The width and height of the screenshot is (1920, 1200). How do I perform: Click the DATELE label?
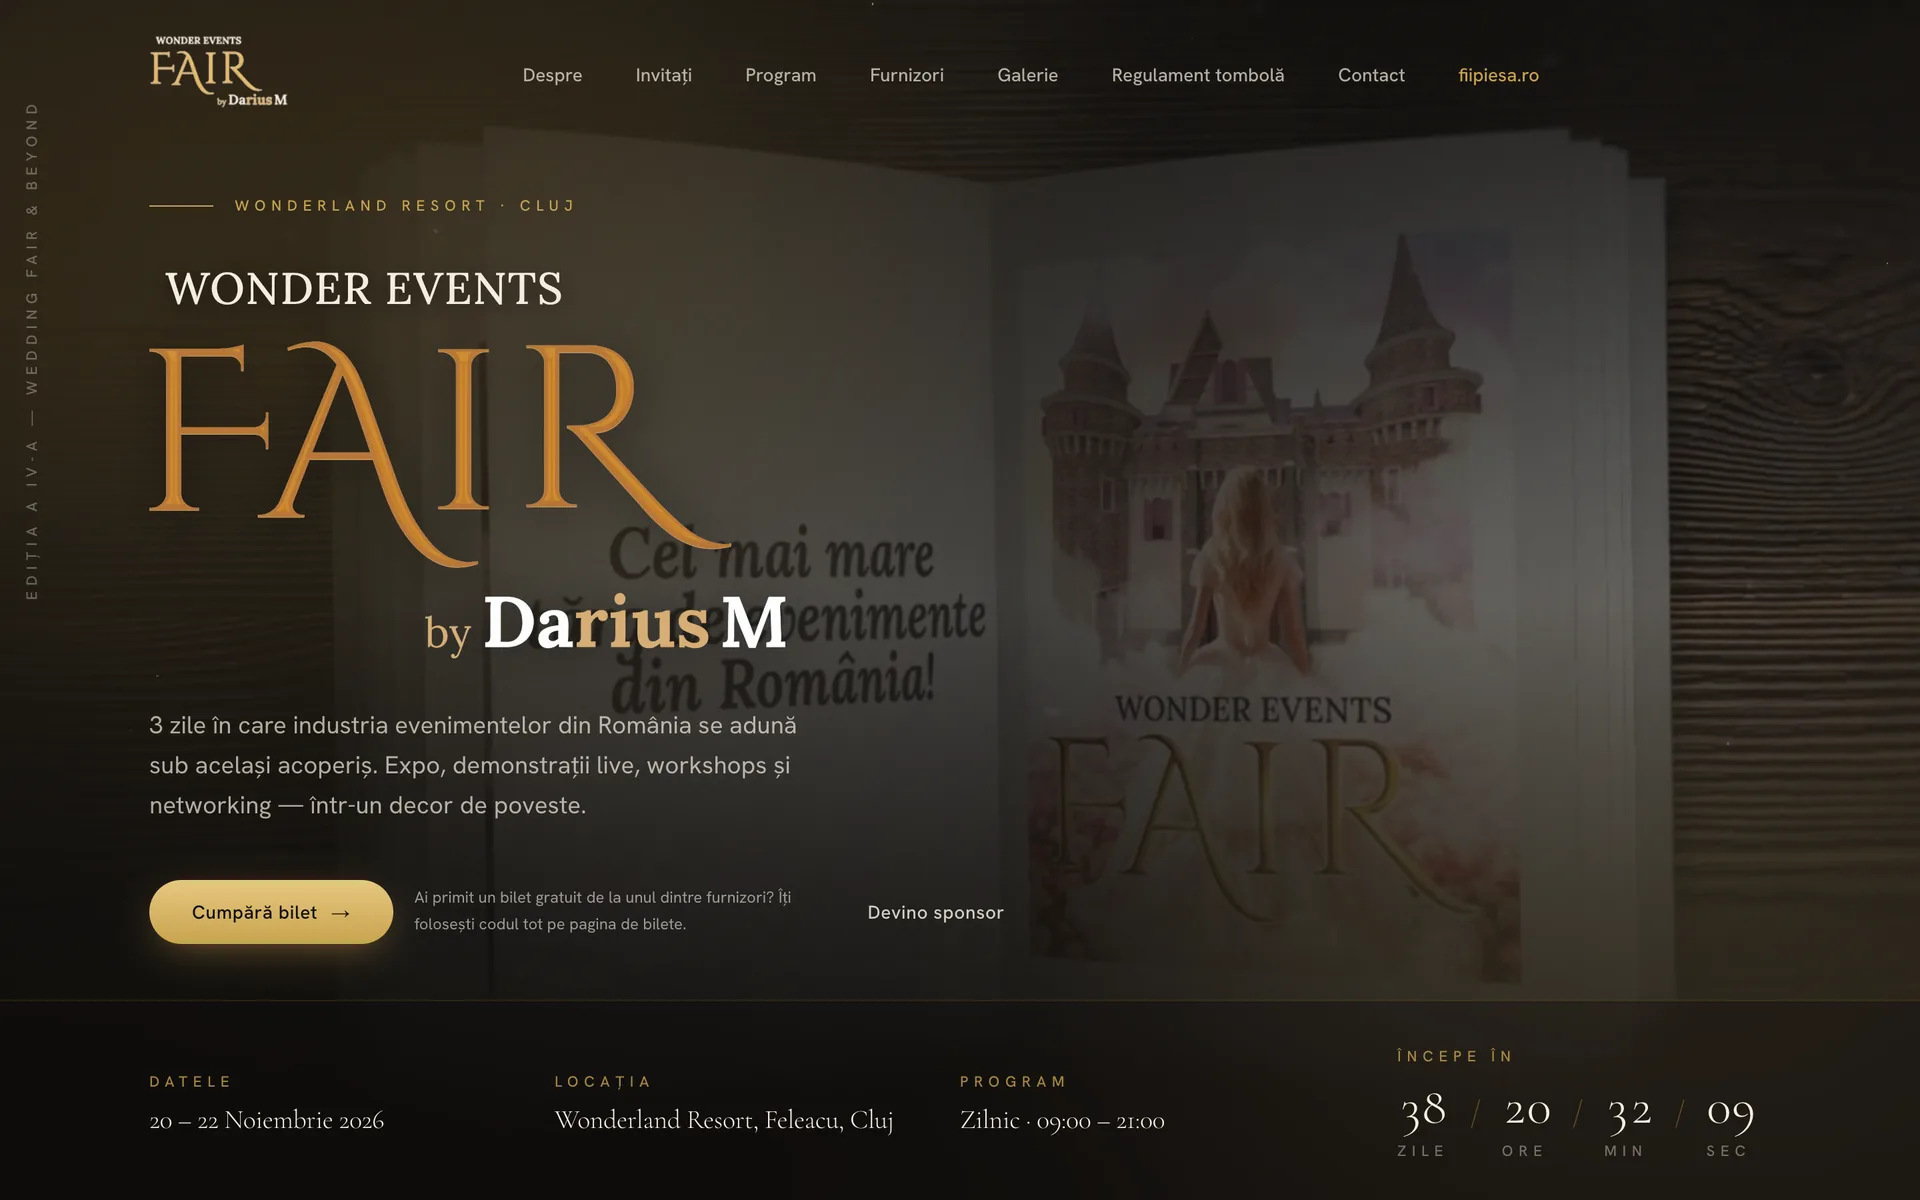pos(190,1081)
